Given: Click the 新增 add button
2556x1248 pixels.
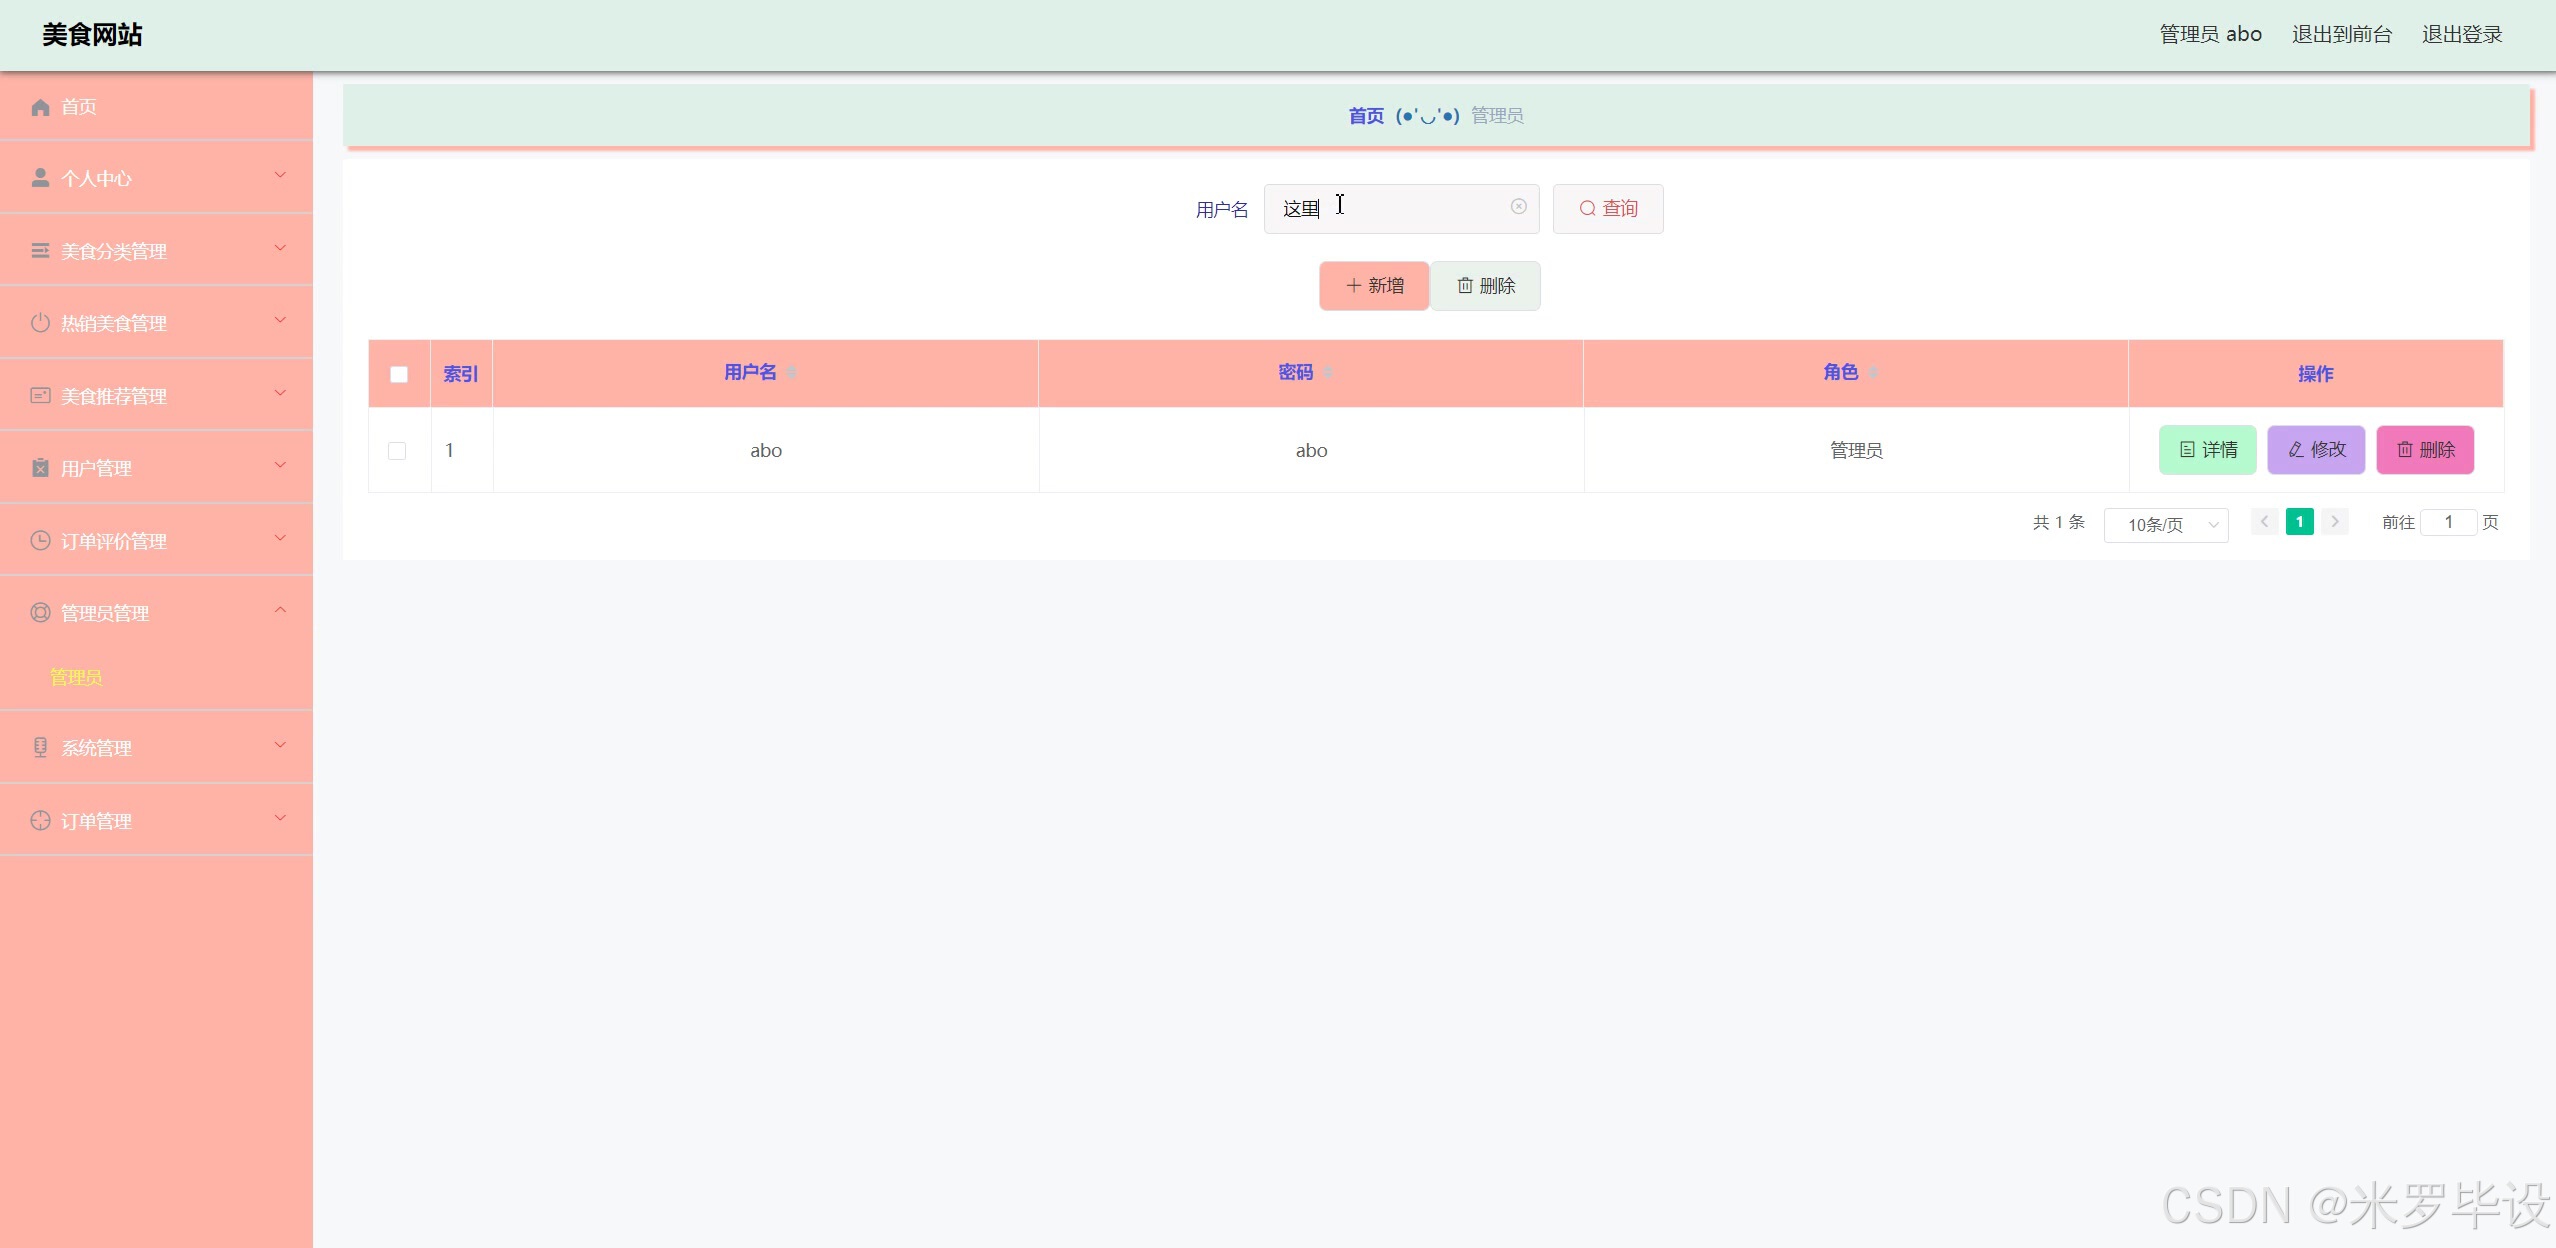Looking at the screenshot, I should coord(1374,286).
